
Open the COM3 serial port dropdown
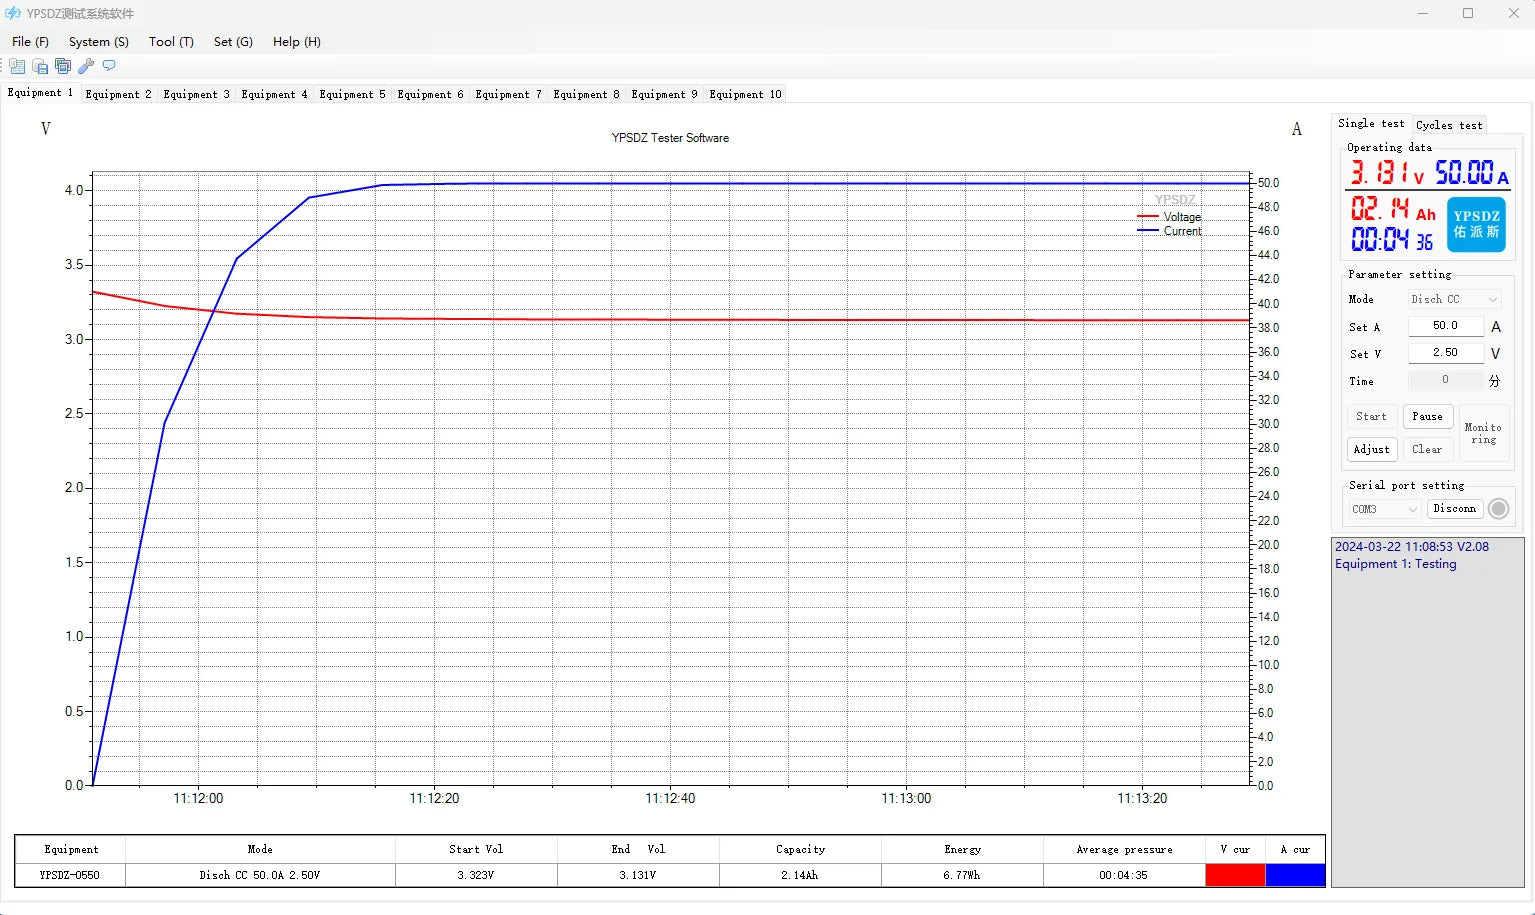point(1384,509)
